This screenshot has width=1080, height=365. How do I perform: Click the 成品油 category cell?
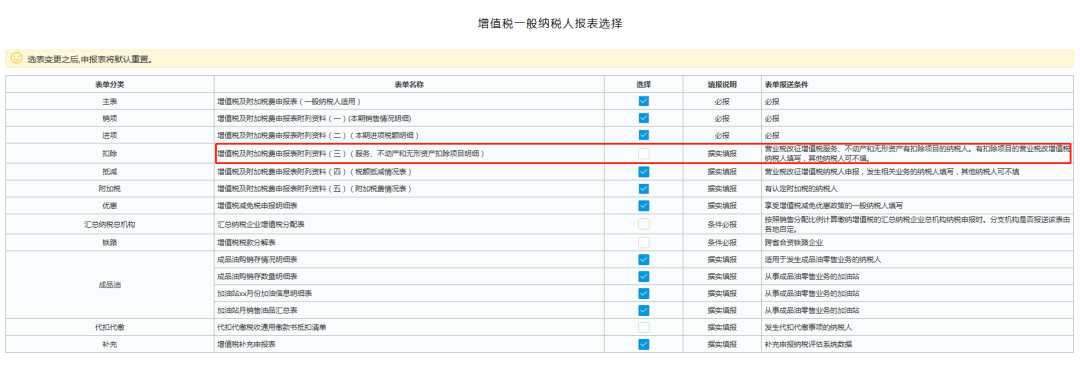click(110, 285)
